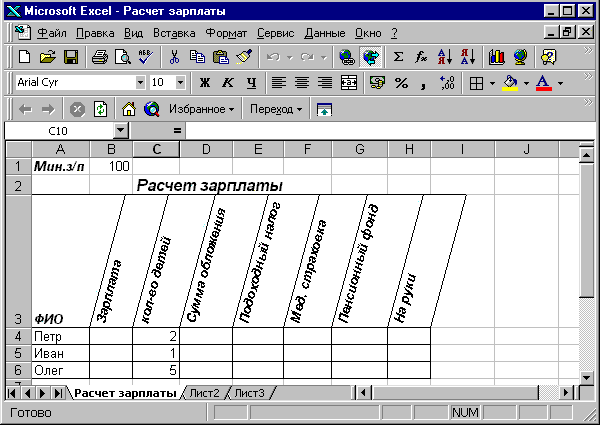The image size is (600, 425).
Task: Insert hyperlink globe icon
Action: pyautogui.click(x=347, y=57)
